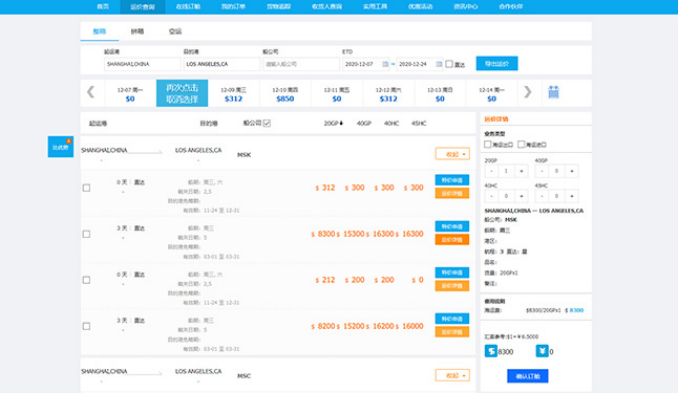
Task: Increase the 40GP container quantity
Action: pyautogui.click(x=572, y=171)
